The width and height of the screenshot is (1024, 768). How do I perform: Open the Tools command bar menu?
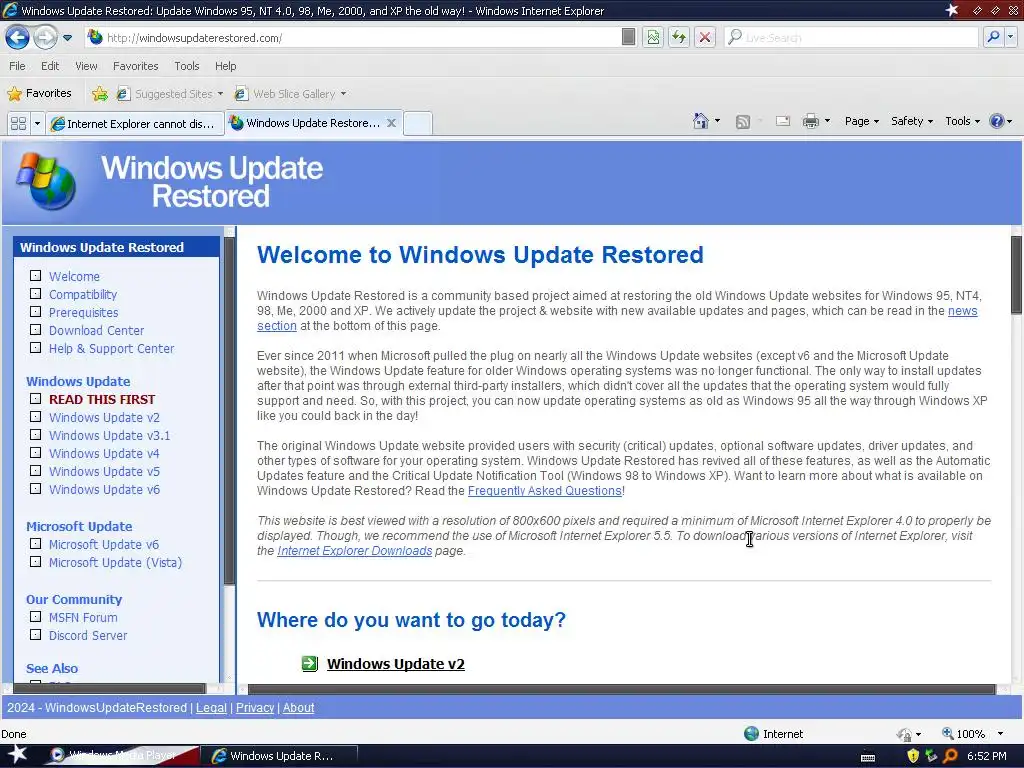point(963,121)
